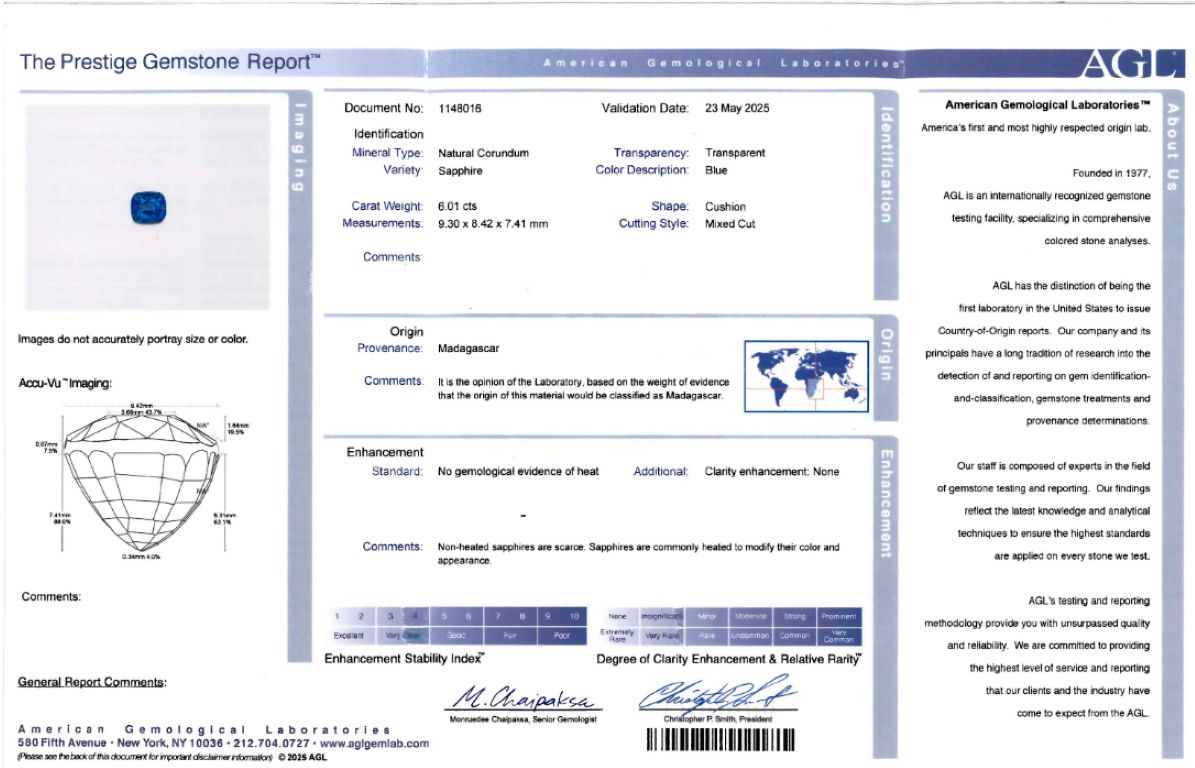Click 'No gemological evidence of heat'
The height and width of the screenshot is (768, 1195).
pos(518,472)
